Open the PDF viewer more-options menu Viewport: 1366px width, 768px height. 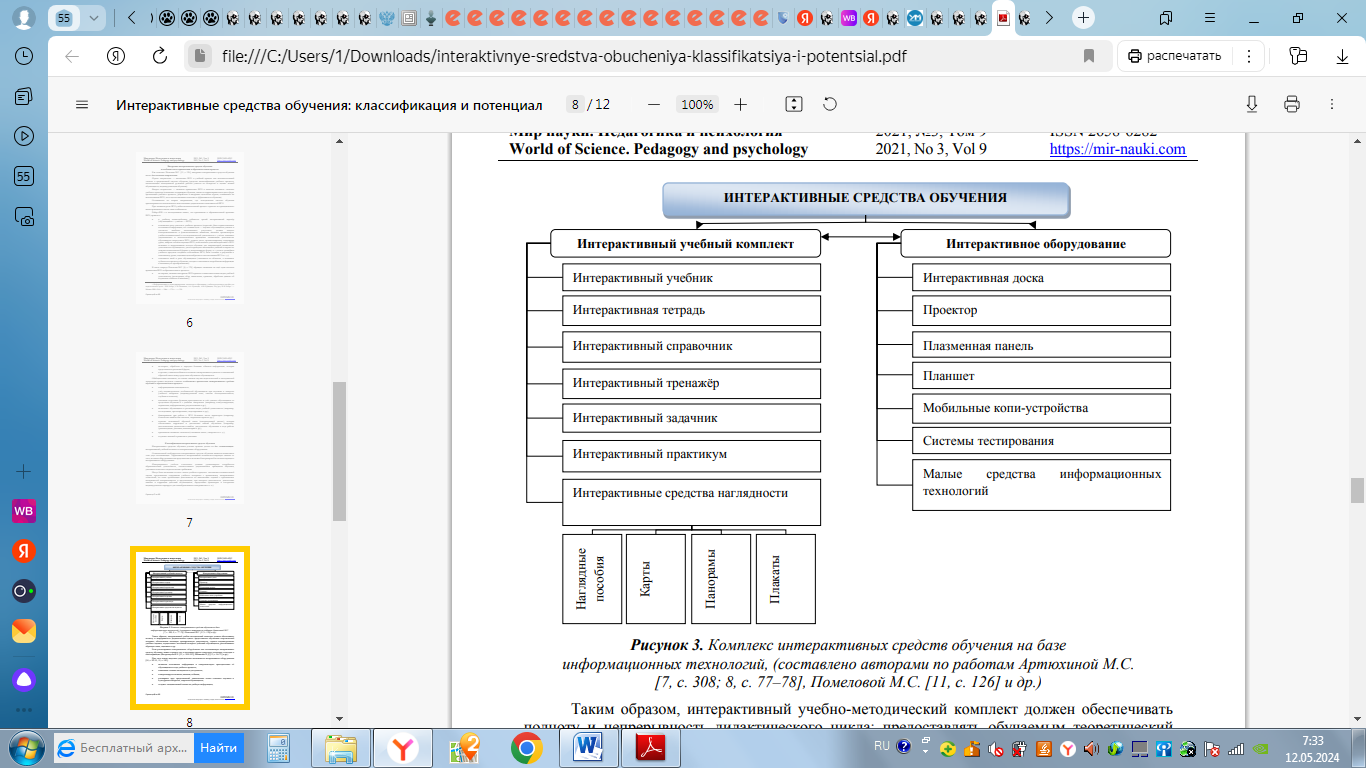coord(1332,104)
